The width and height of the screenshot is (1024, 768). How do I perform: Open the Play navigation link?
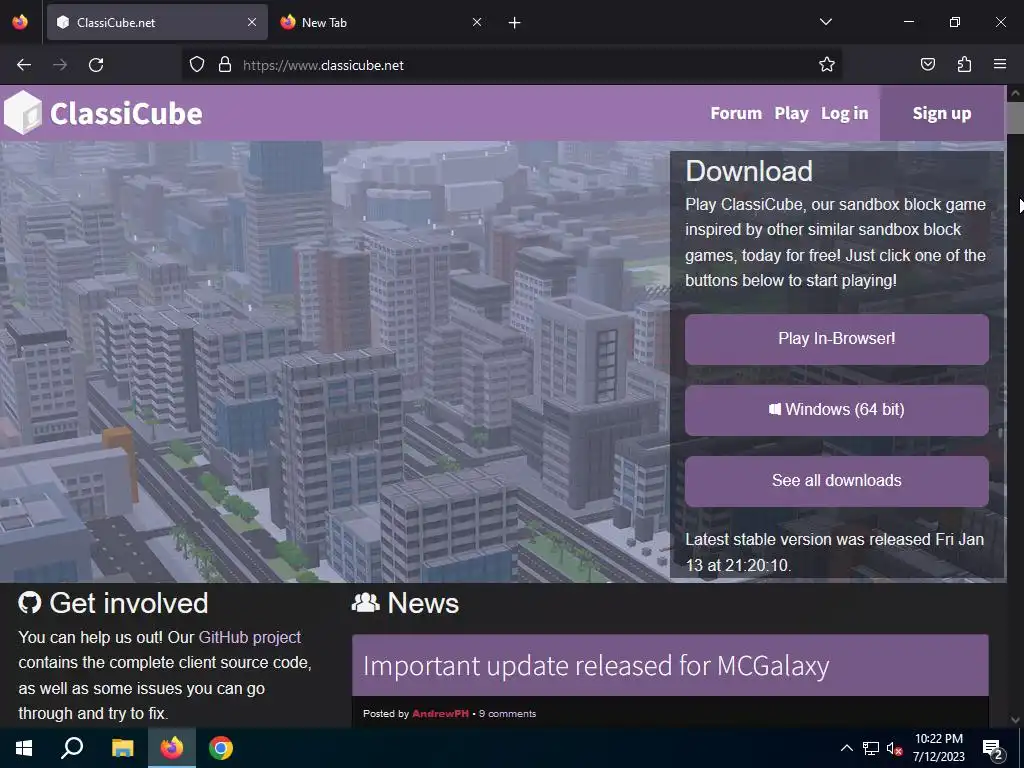[792, 114]
